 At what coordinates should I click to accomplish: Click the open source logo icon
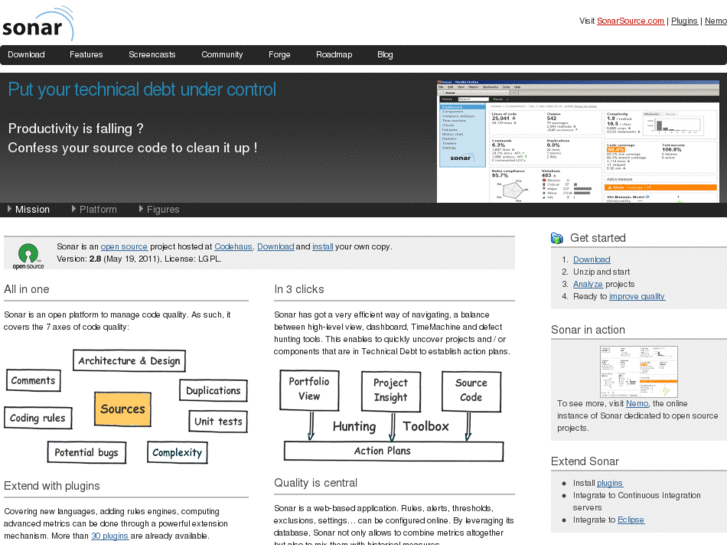click(28, 256)
